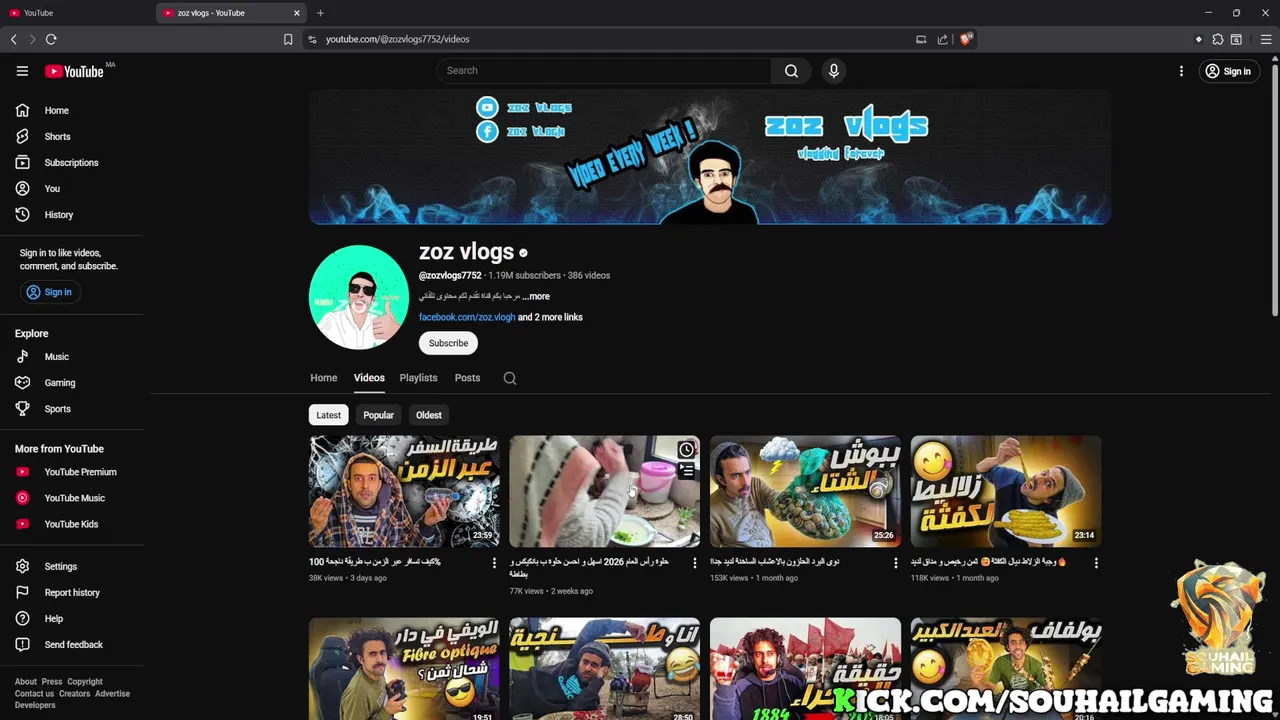Select the Popular filter chip
The image size is (1280, 720).
pos(378,415)
